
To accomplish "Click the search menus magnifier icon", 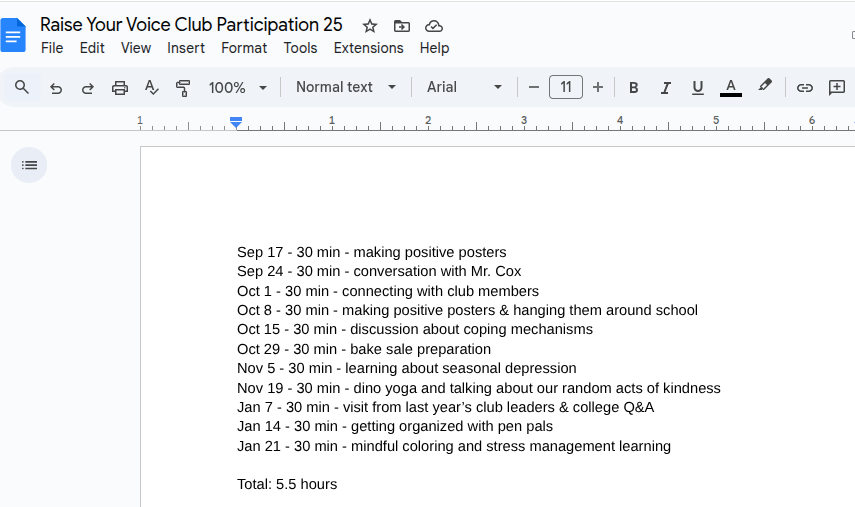I will pyautogui.click(x=22, y=87).
